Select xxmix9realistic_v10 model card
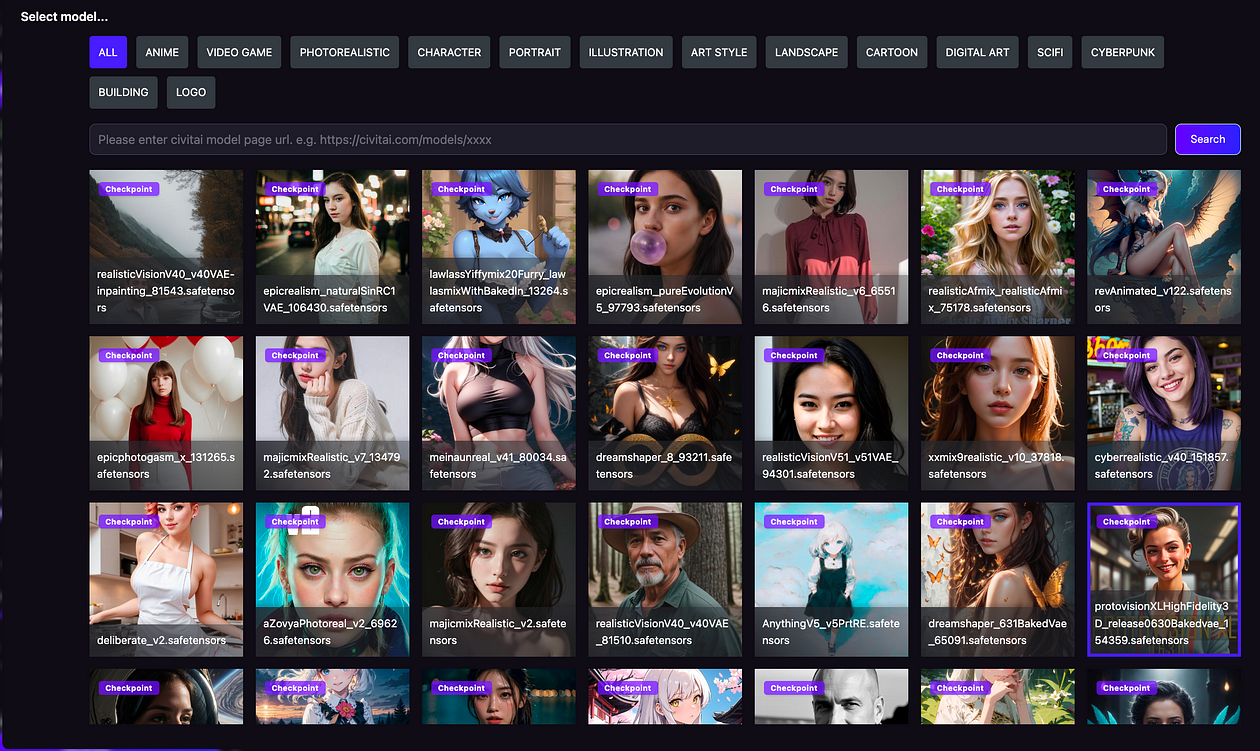 [998, 413]
